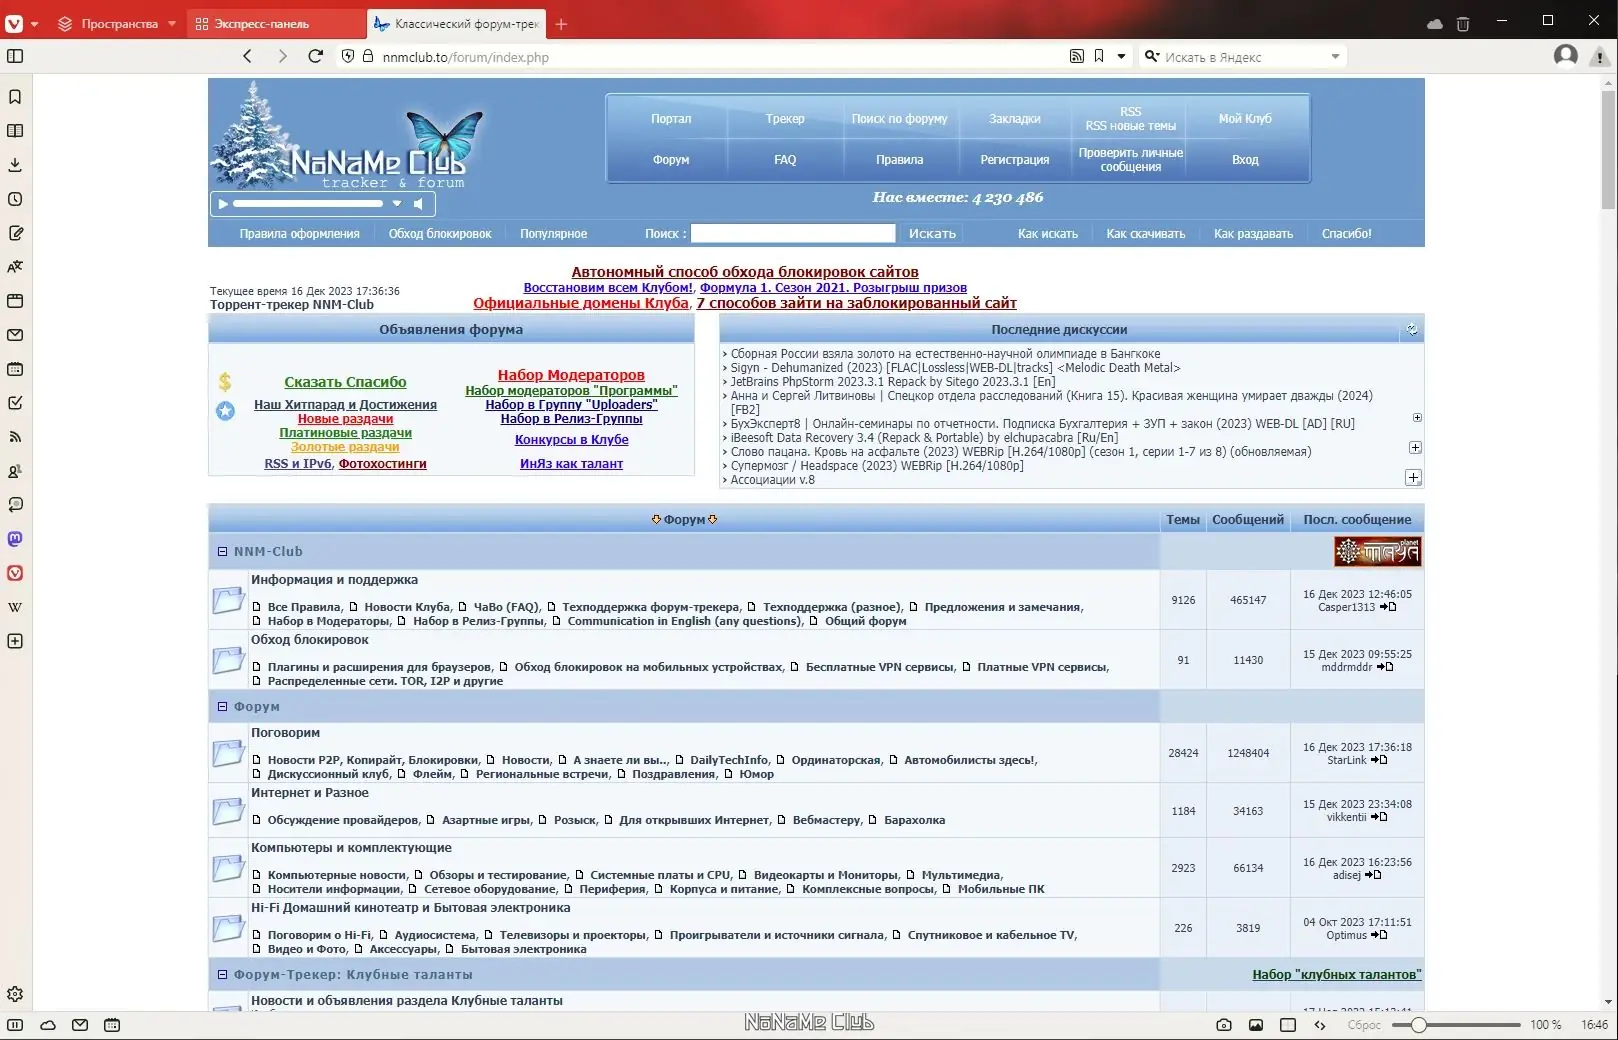This screenshot has height=1040, width=1618.
Task: Open the History side panel
Action: (x=15, y=199)
